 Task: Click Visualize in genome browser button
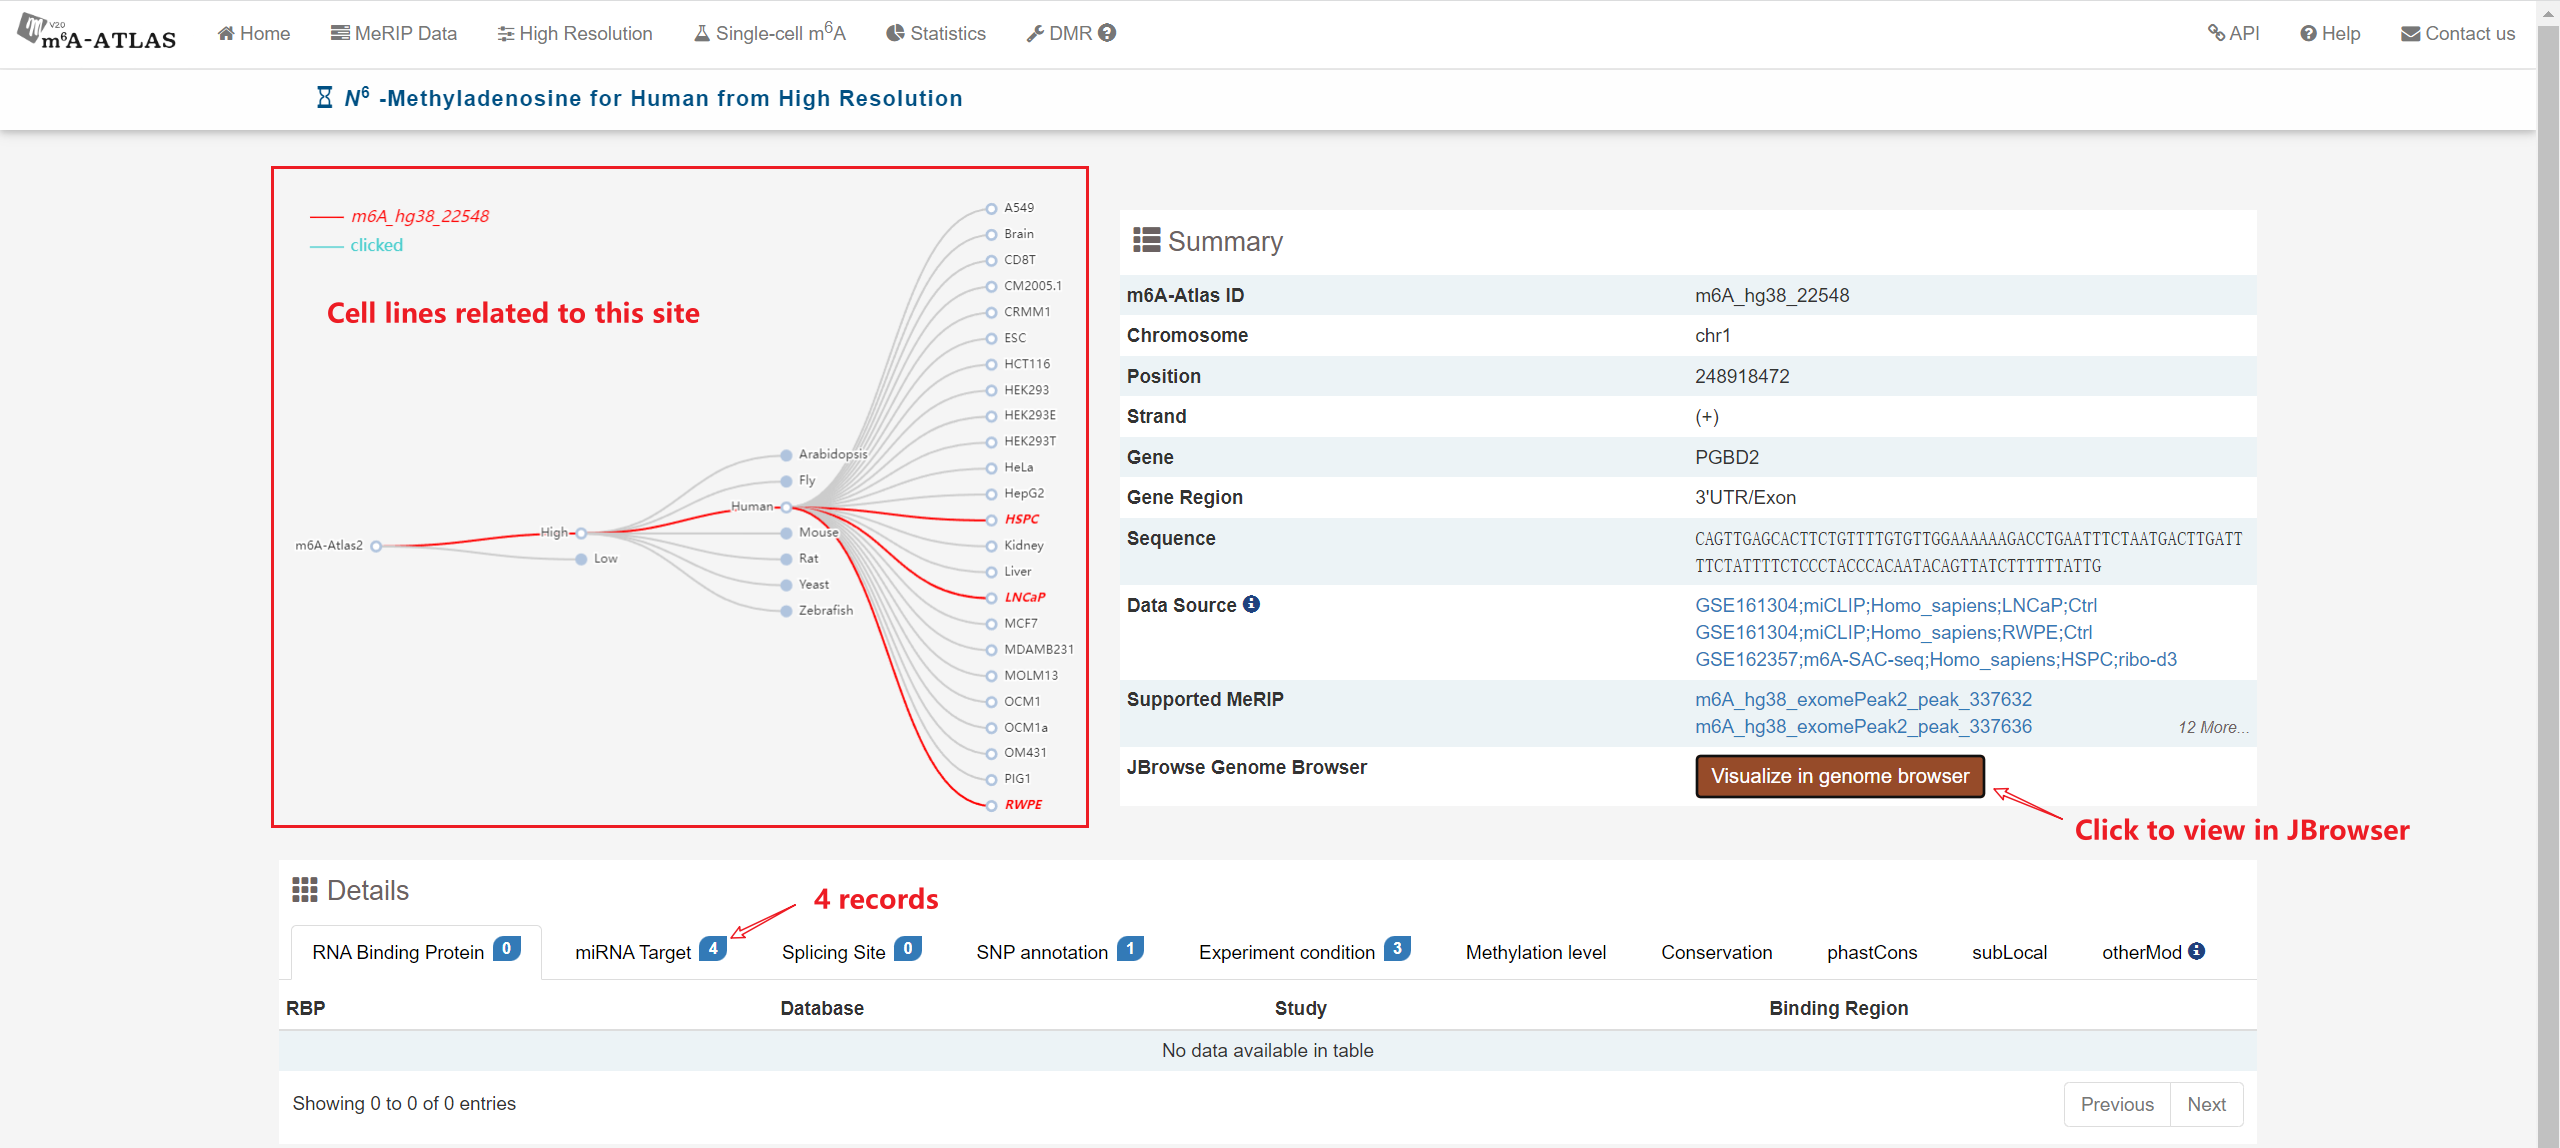[1839, 776]
